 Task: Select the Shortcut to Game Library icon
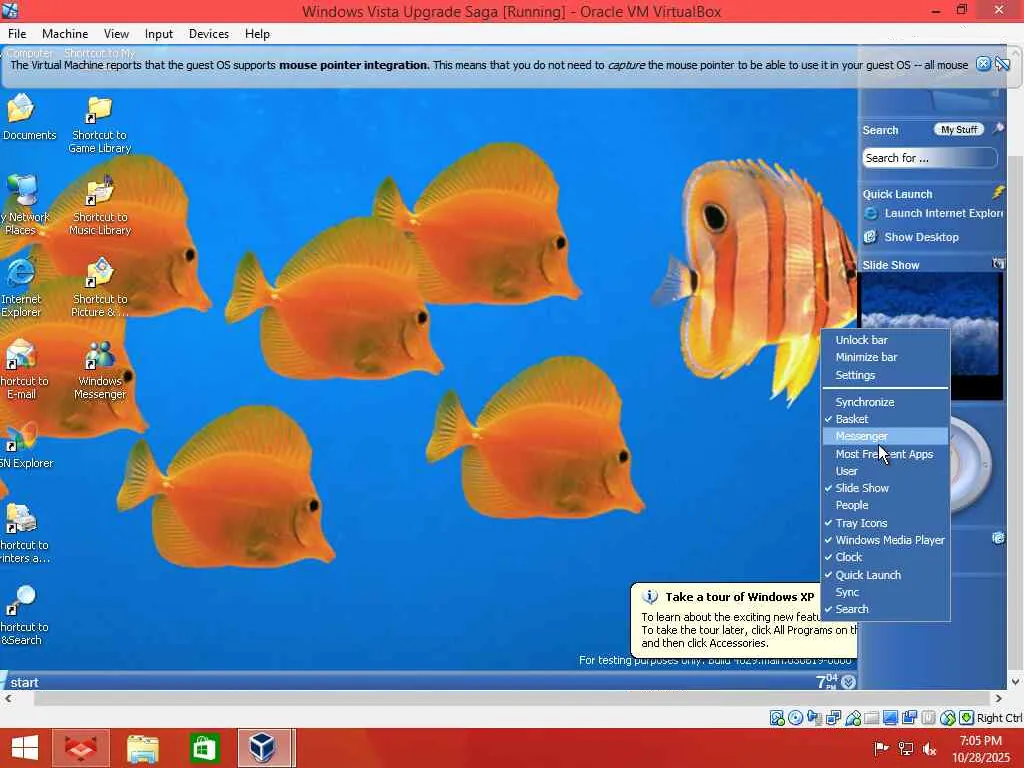100,125
